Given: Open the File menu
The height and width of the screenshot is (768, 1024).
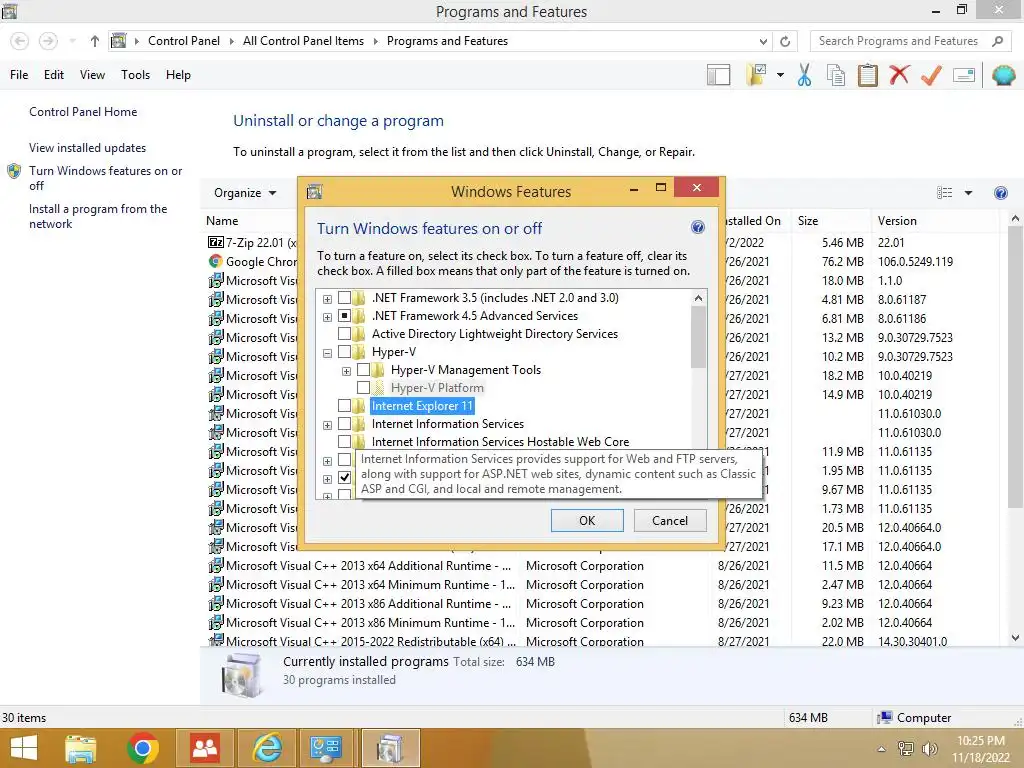Looking at the screenshot, I should click(x=19, y=74).
